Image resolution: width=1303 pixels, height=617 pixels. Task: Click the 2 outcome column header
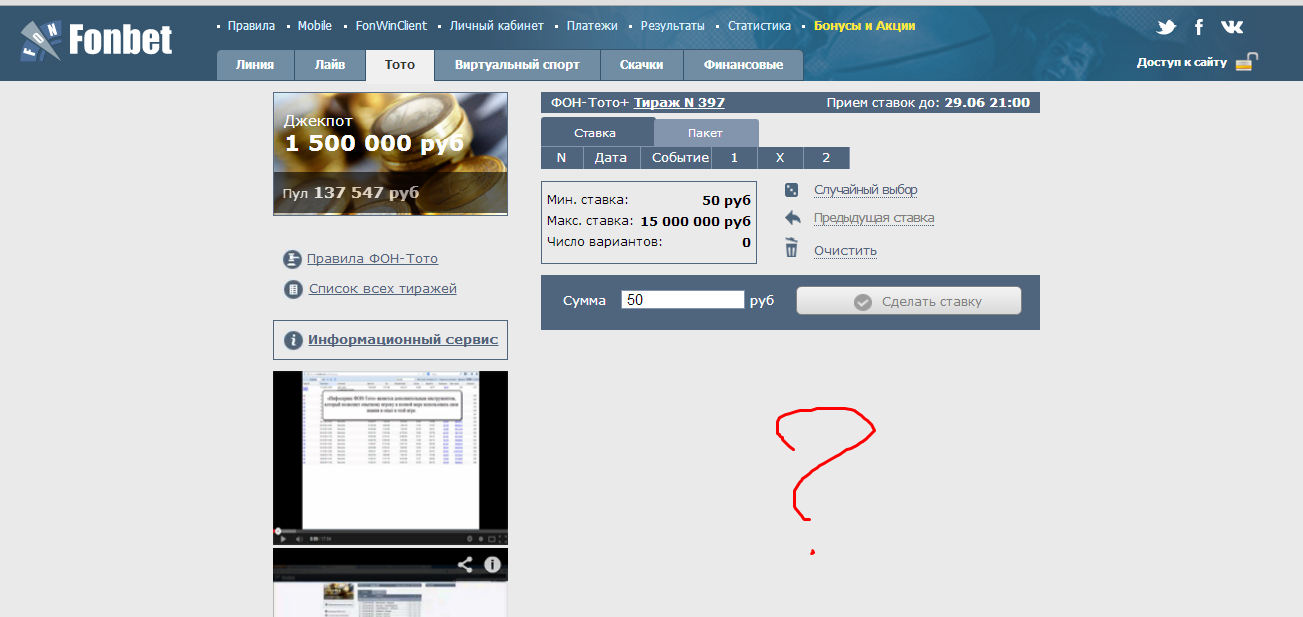click(x=826, y=158)
